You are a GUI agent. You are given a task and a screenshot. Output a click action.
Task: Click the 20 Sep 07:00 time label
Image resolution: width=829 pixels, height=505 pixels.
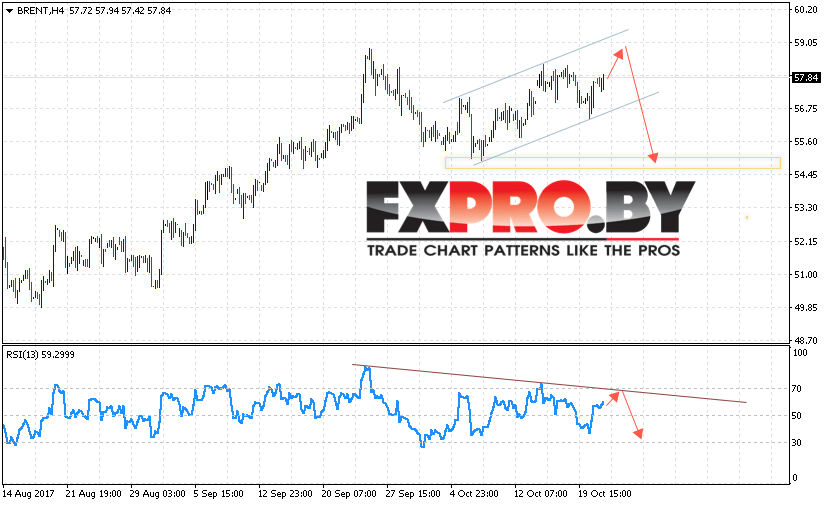point(349,494)
